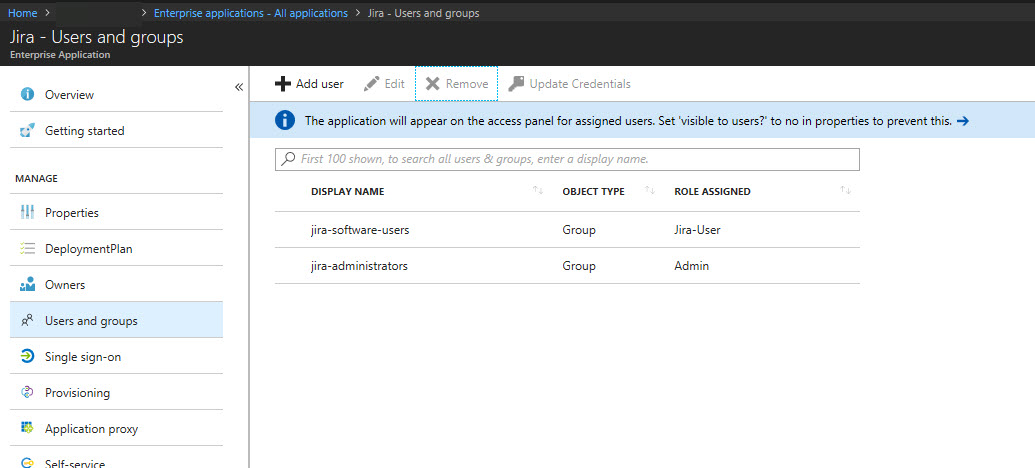Click the blue info icon in the banner
Image resolution: width=1035 pixels, height=468 pixels.
click(284, 120)
